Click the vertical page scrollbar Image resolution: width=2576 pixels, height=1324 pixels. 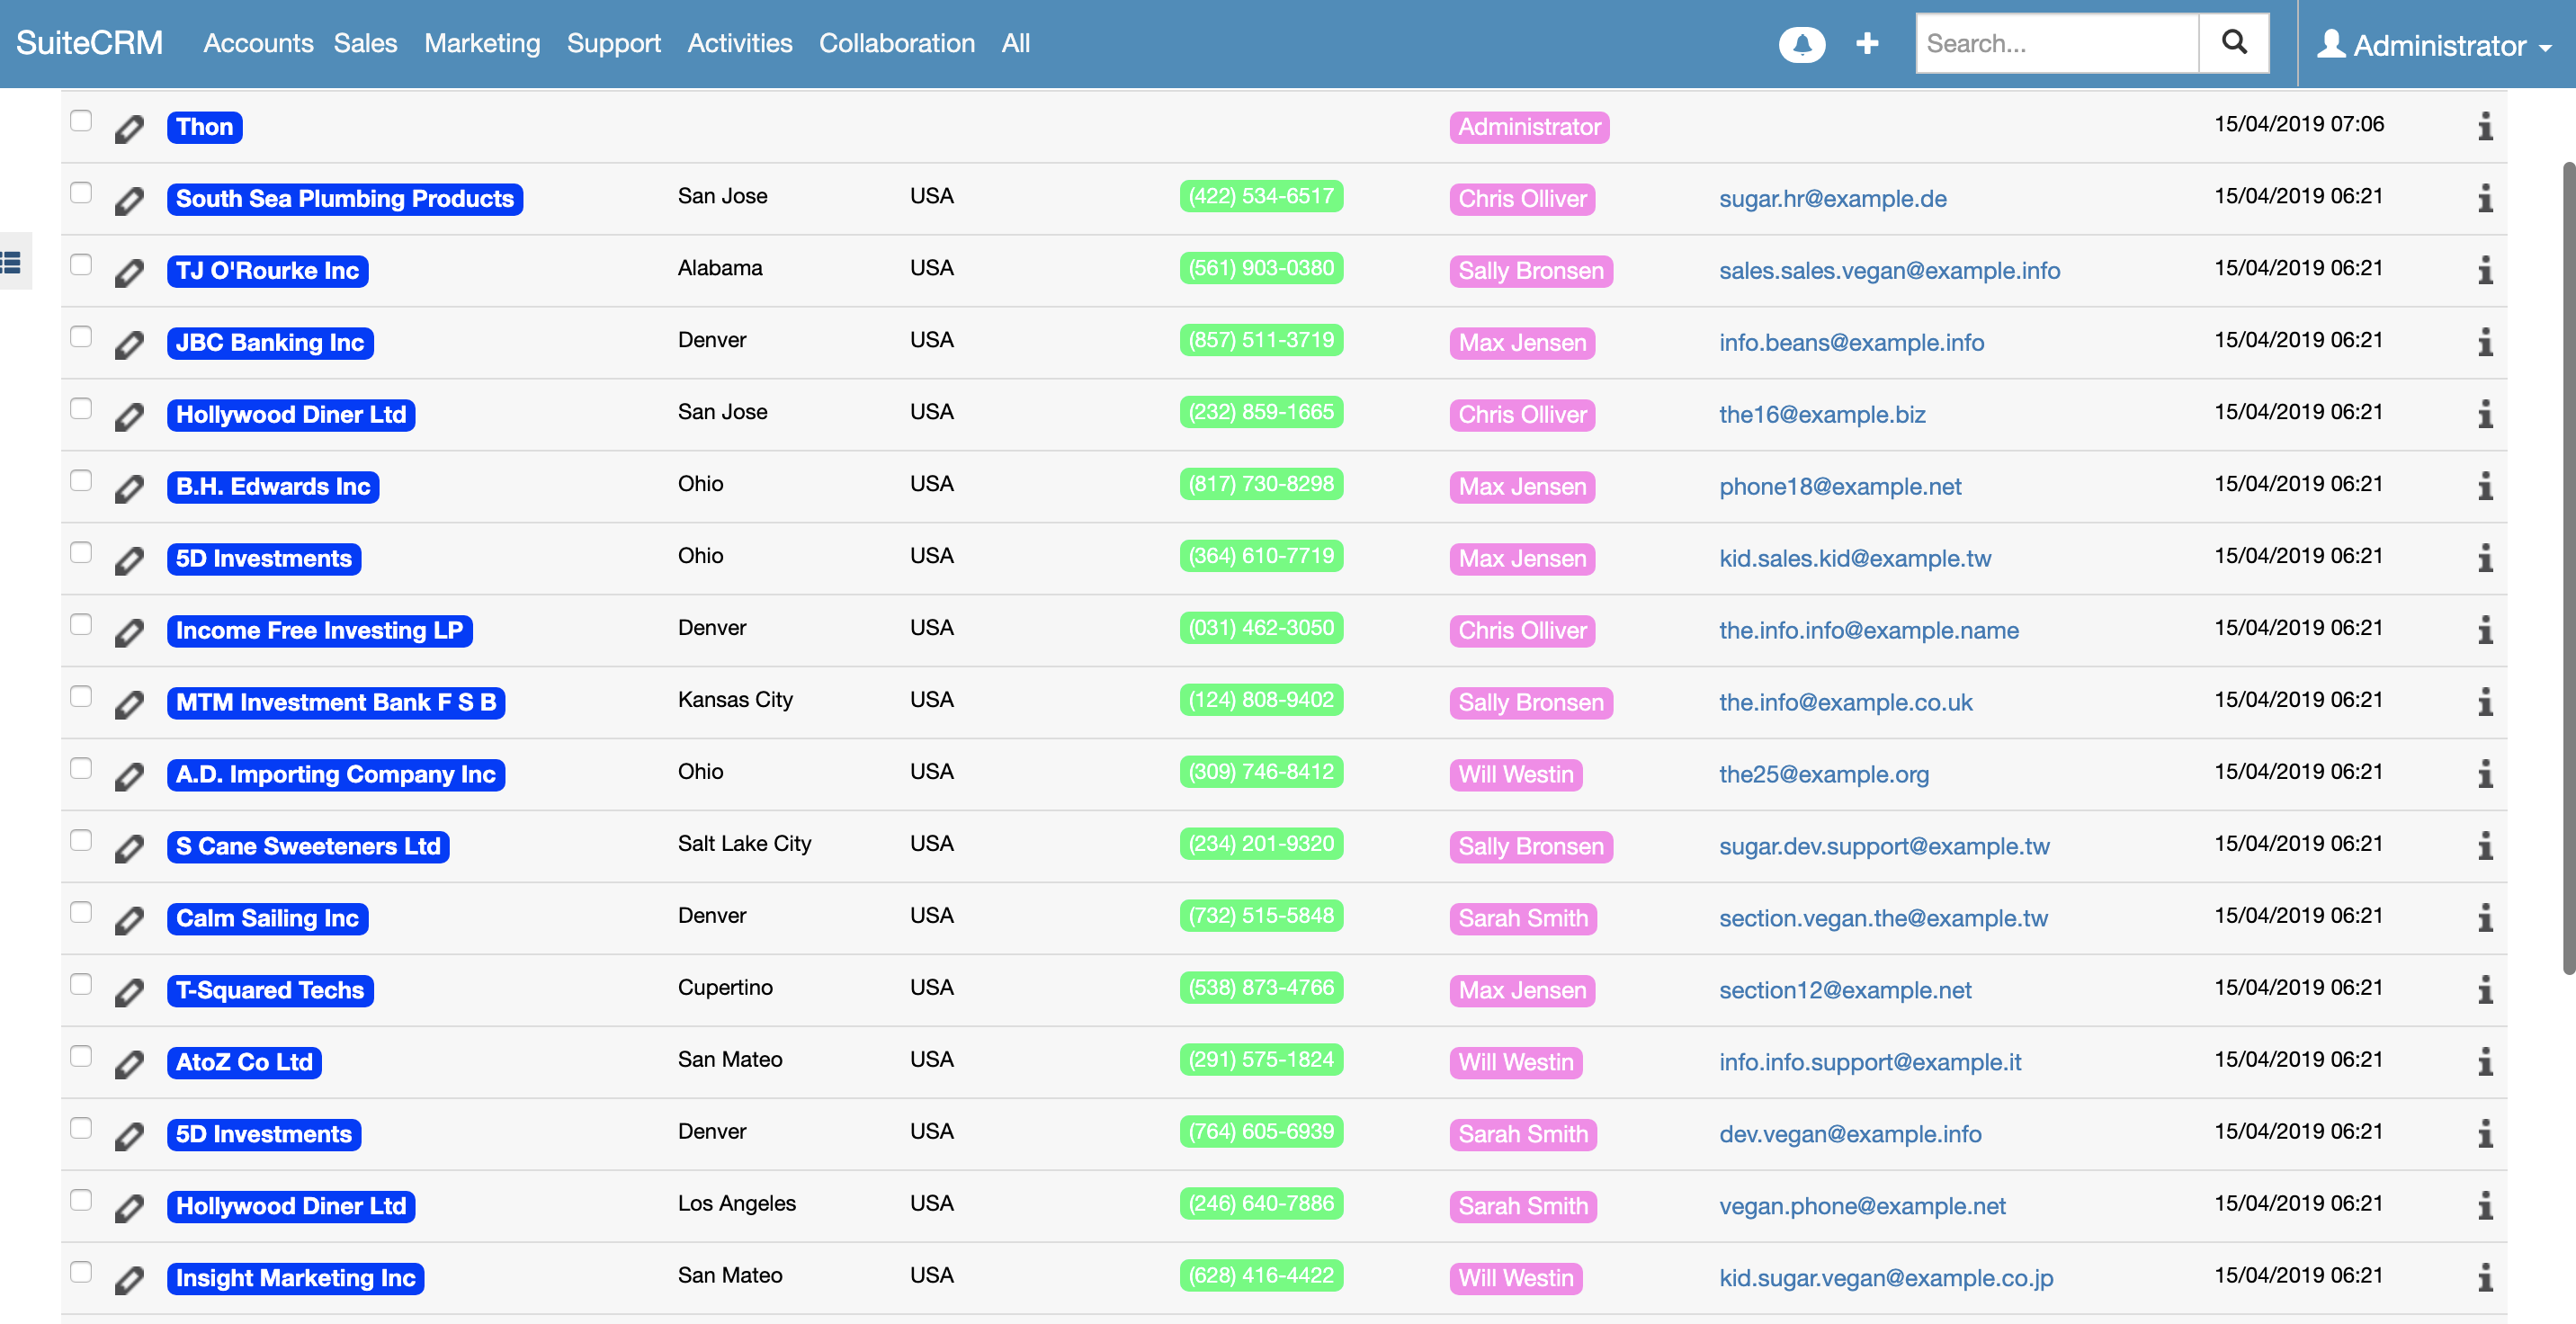(2567, 567)
